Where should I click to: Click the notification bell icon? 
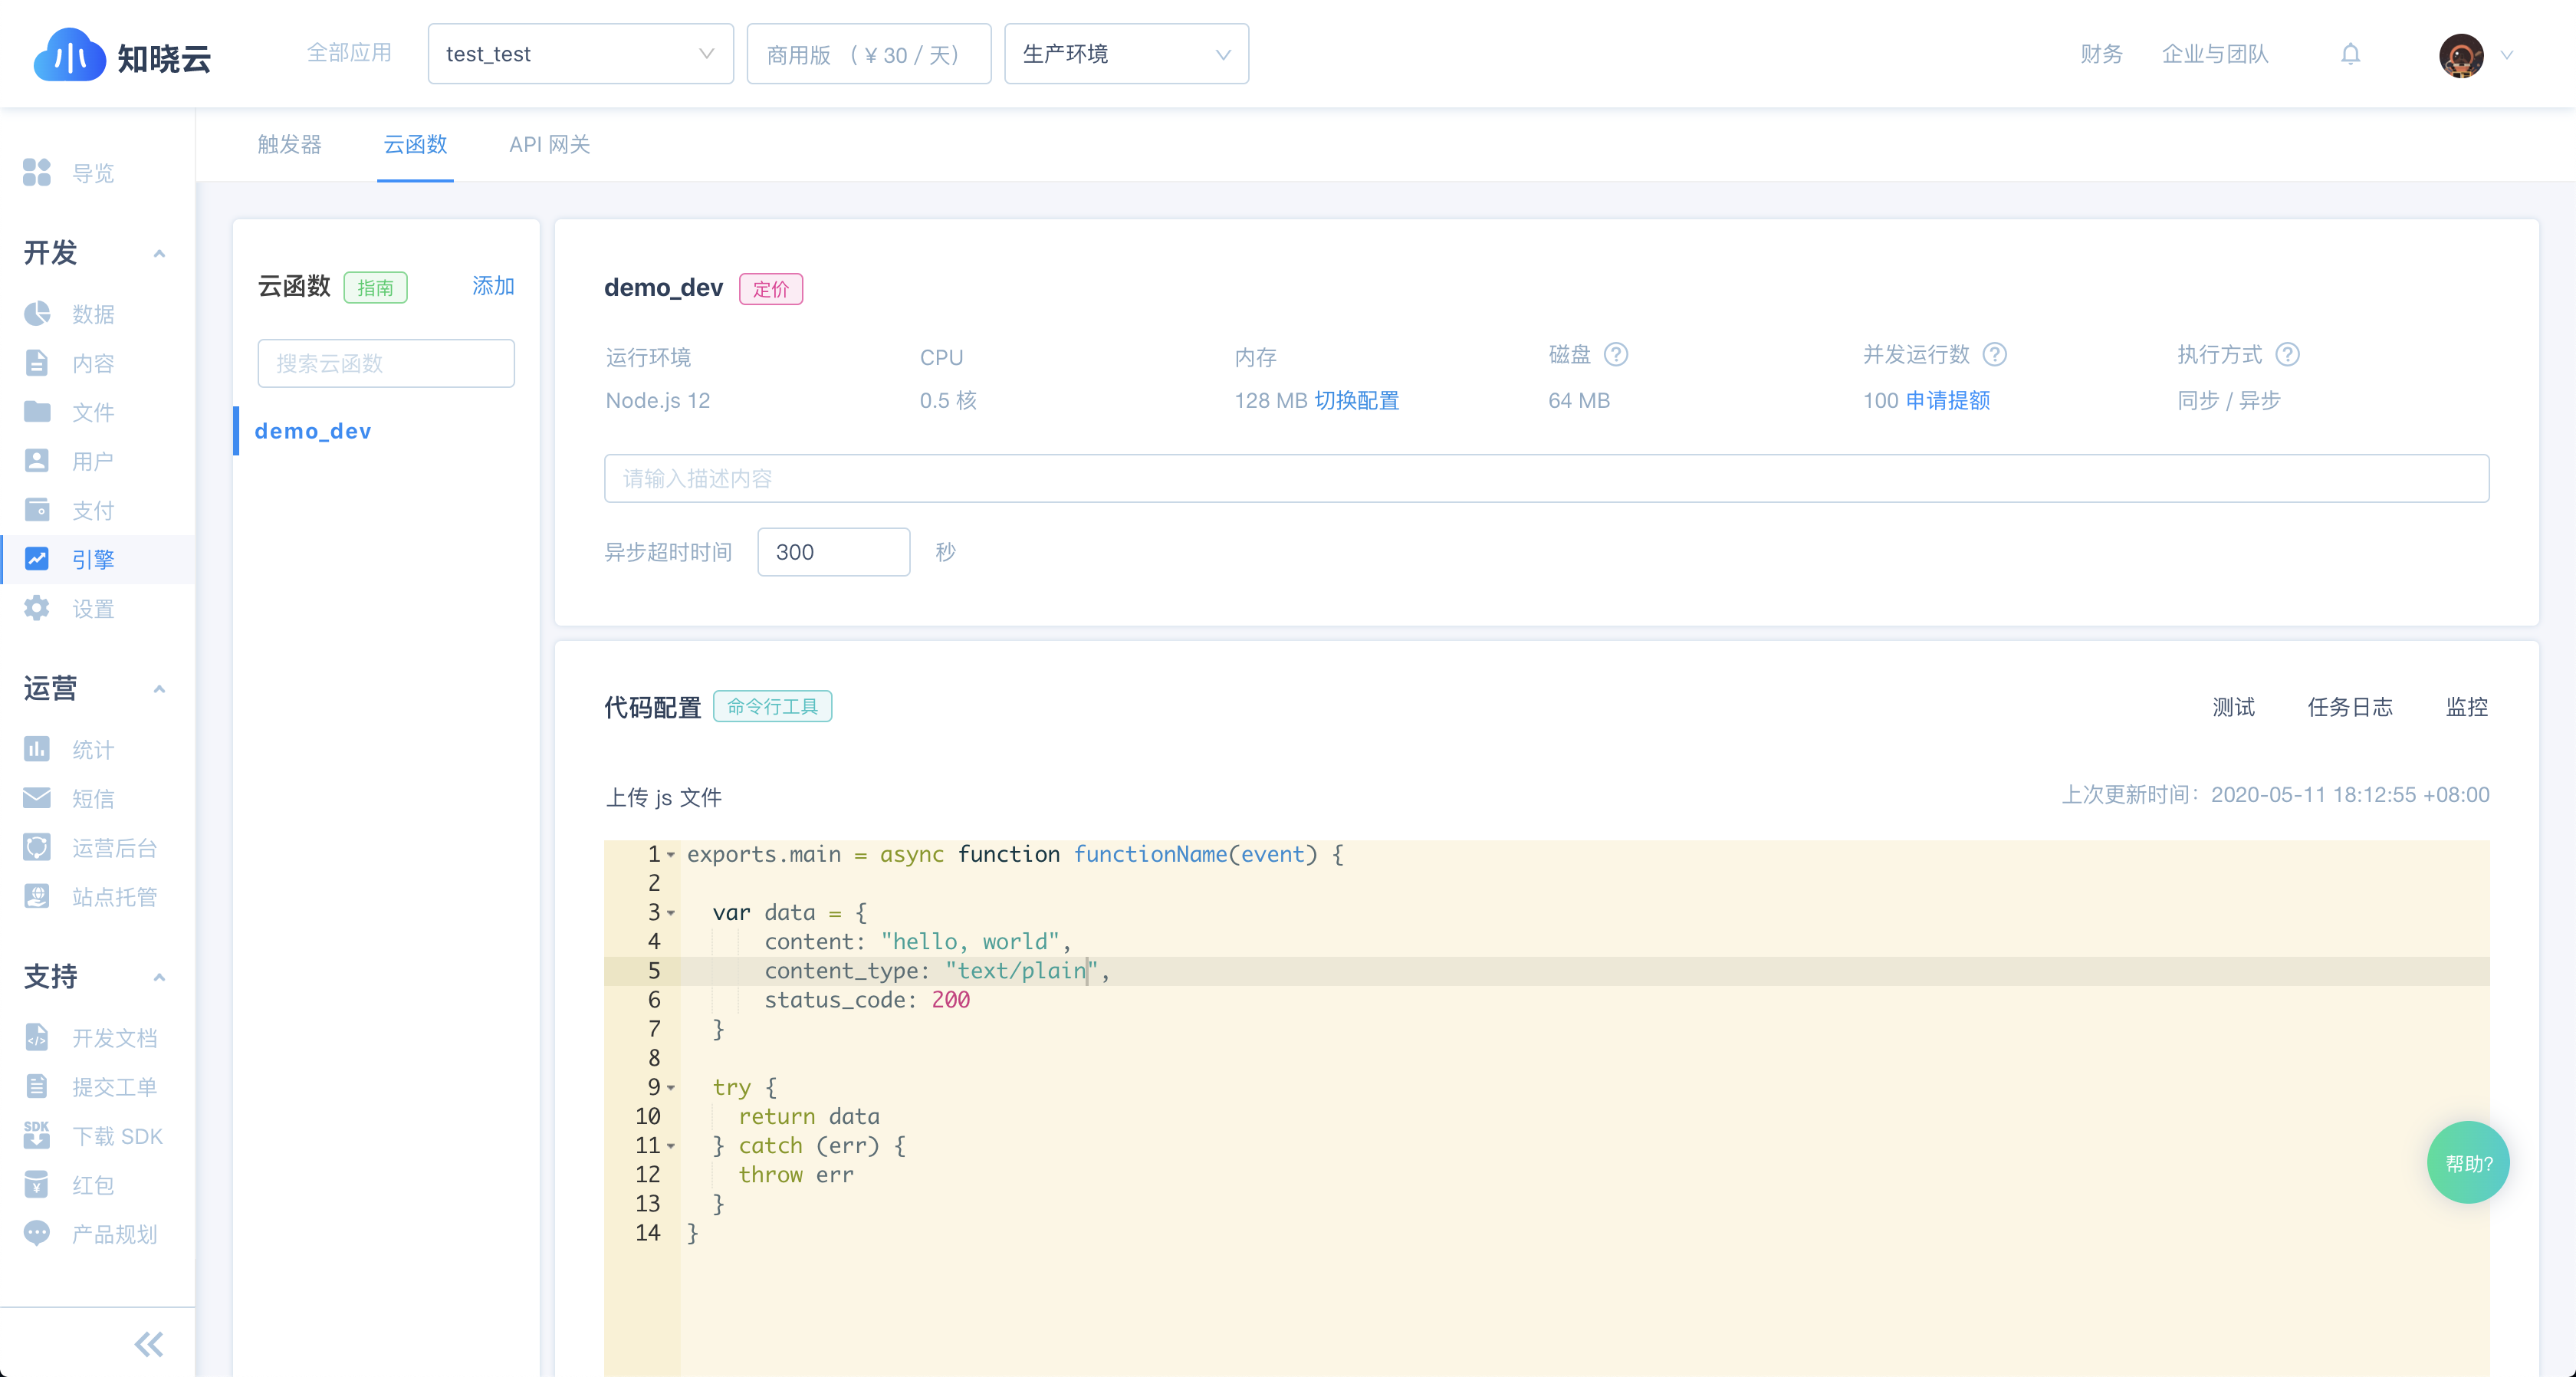(2350, 54)
